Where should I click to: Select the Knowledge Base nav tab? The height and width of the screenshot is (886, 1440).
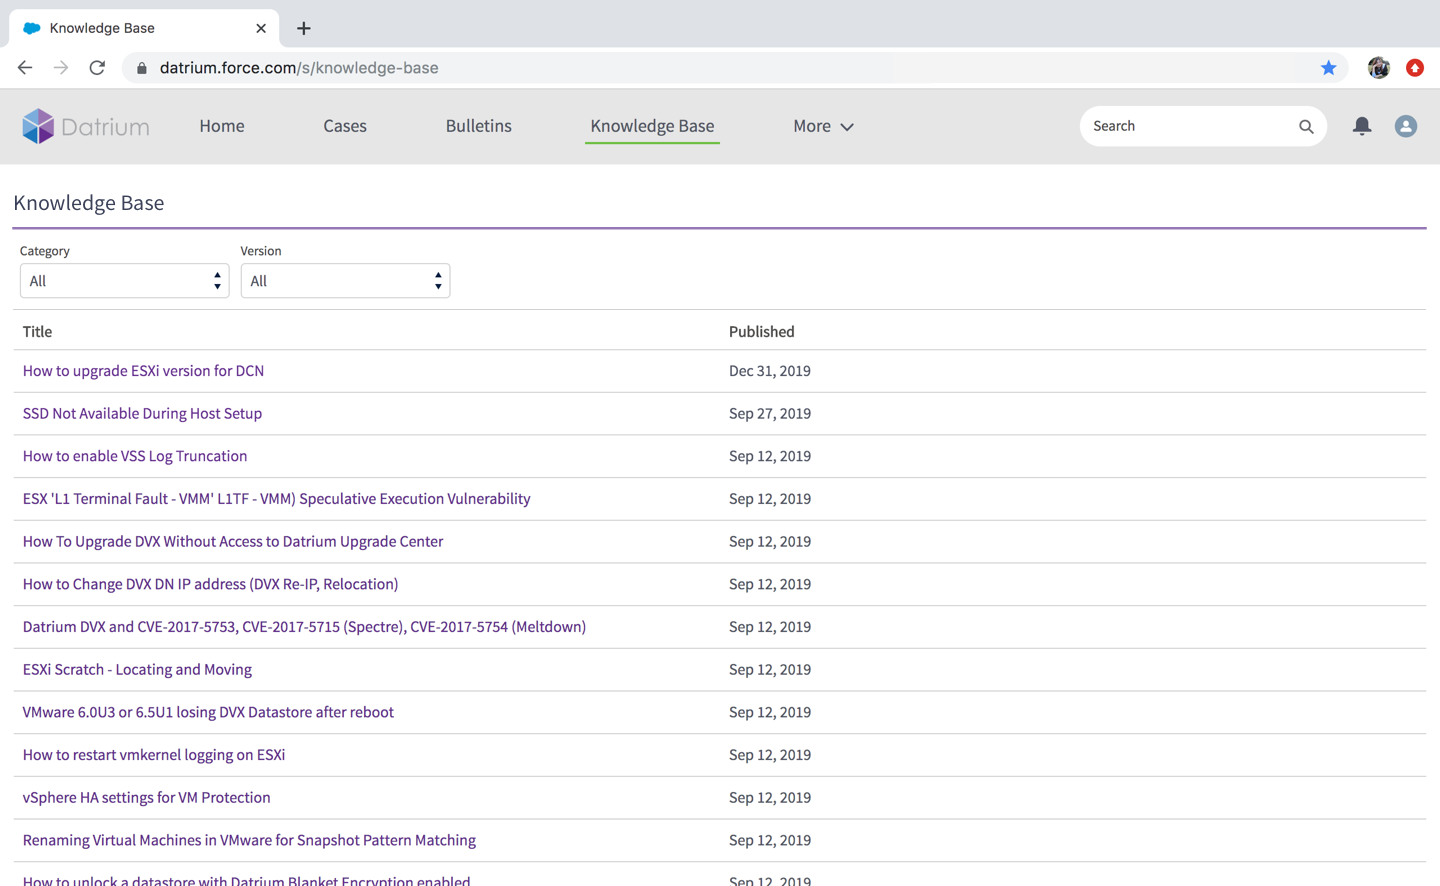click(x=652, y=126)
